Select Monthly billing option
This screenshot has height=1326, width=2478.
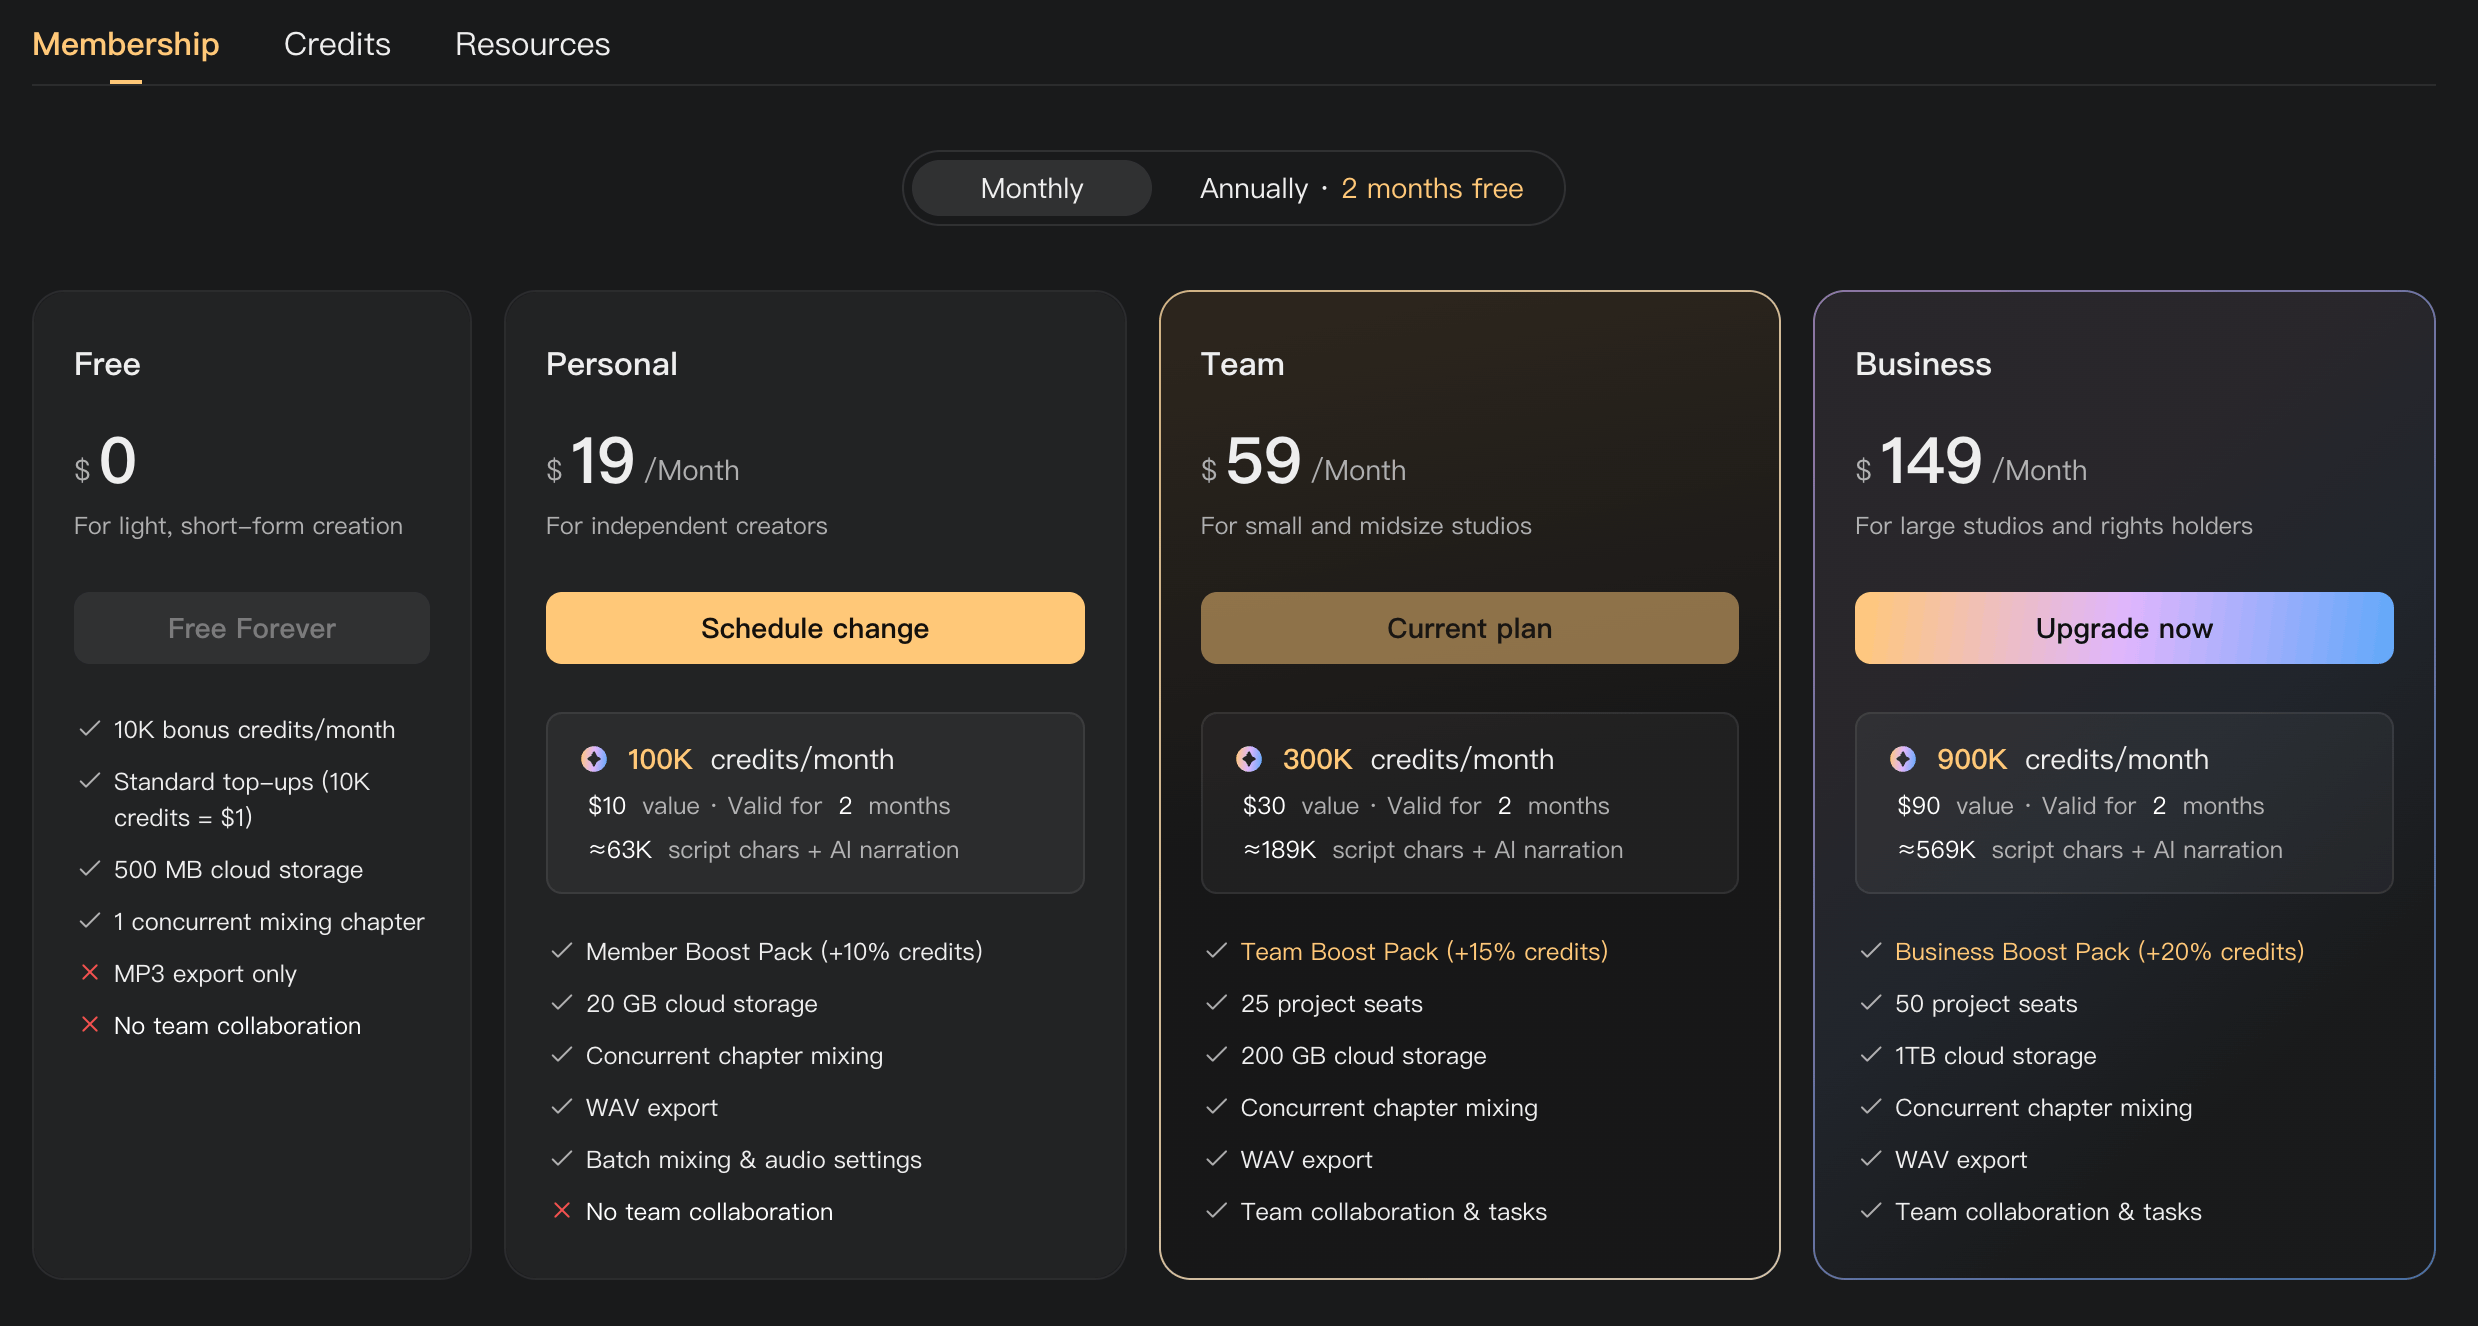tap(1032, 188)
